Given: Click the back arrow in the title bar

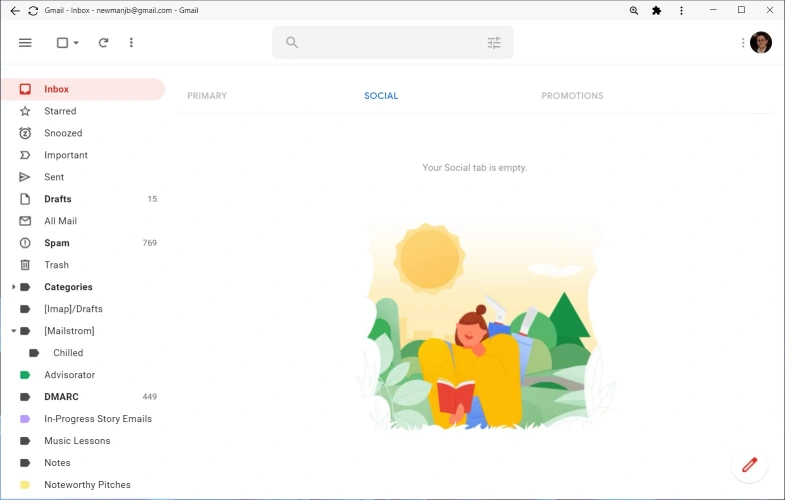Looking at the screenshot, I should (x=15, y=10).
